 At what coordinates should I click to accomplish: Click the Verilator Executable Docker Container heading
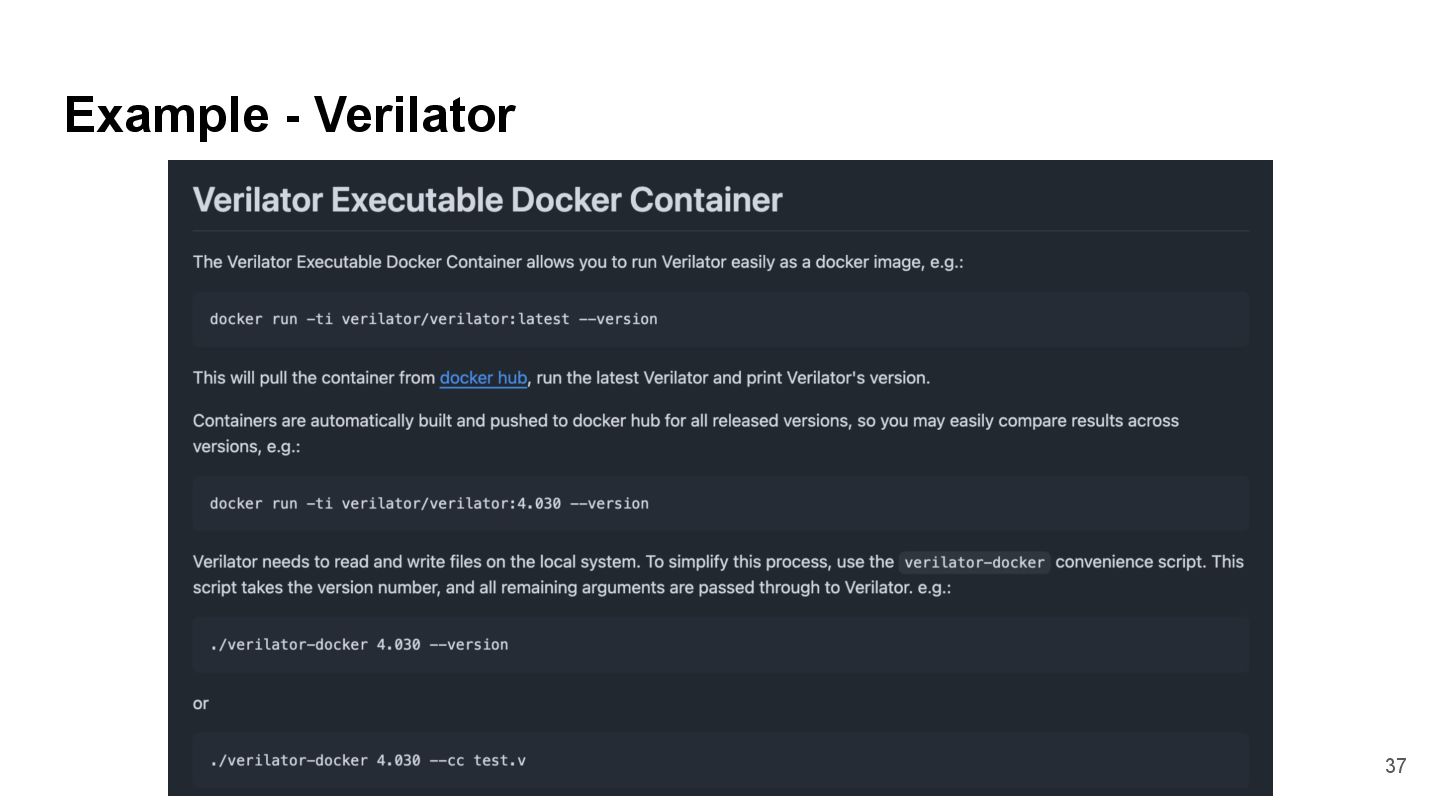[487, 200]
